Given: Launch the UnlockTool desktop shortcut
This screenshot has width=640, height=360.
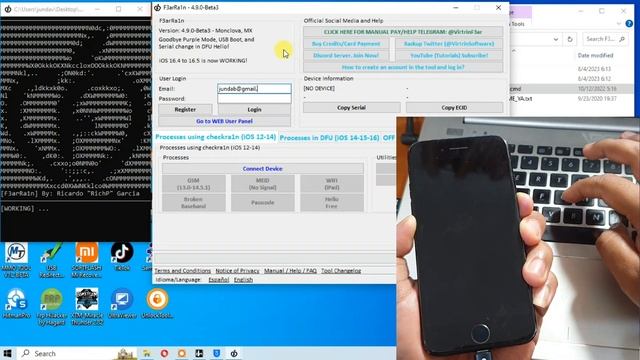Looking at the screenshot, I should click(157, 304).
